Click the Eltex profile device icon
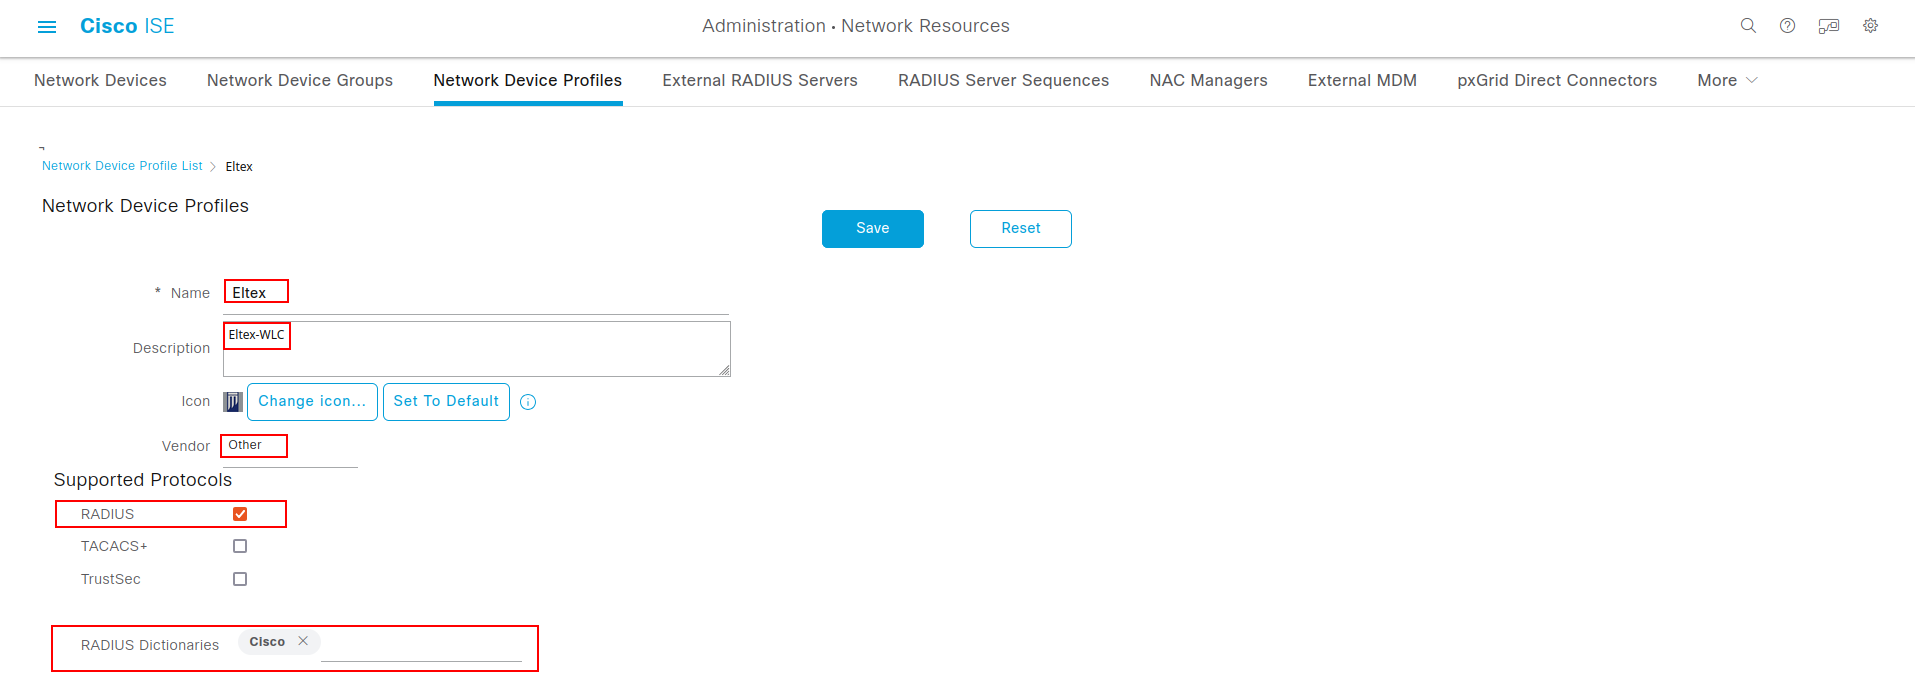1915x687 pixels. coord(233,402)
